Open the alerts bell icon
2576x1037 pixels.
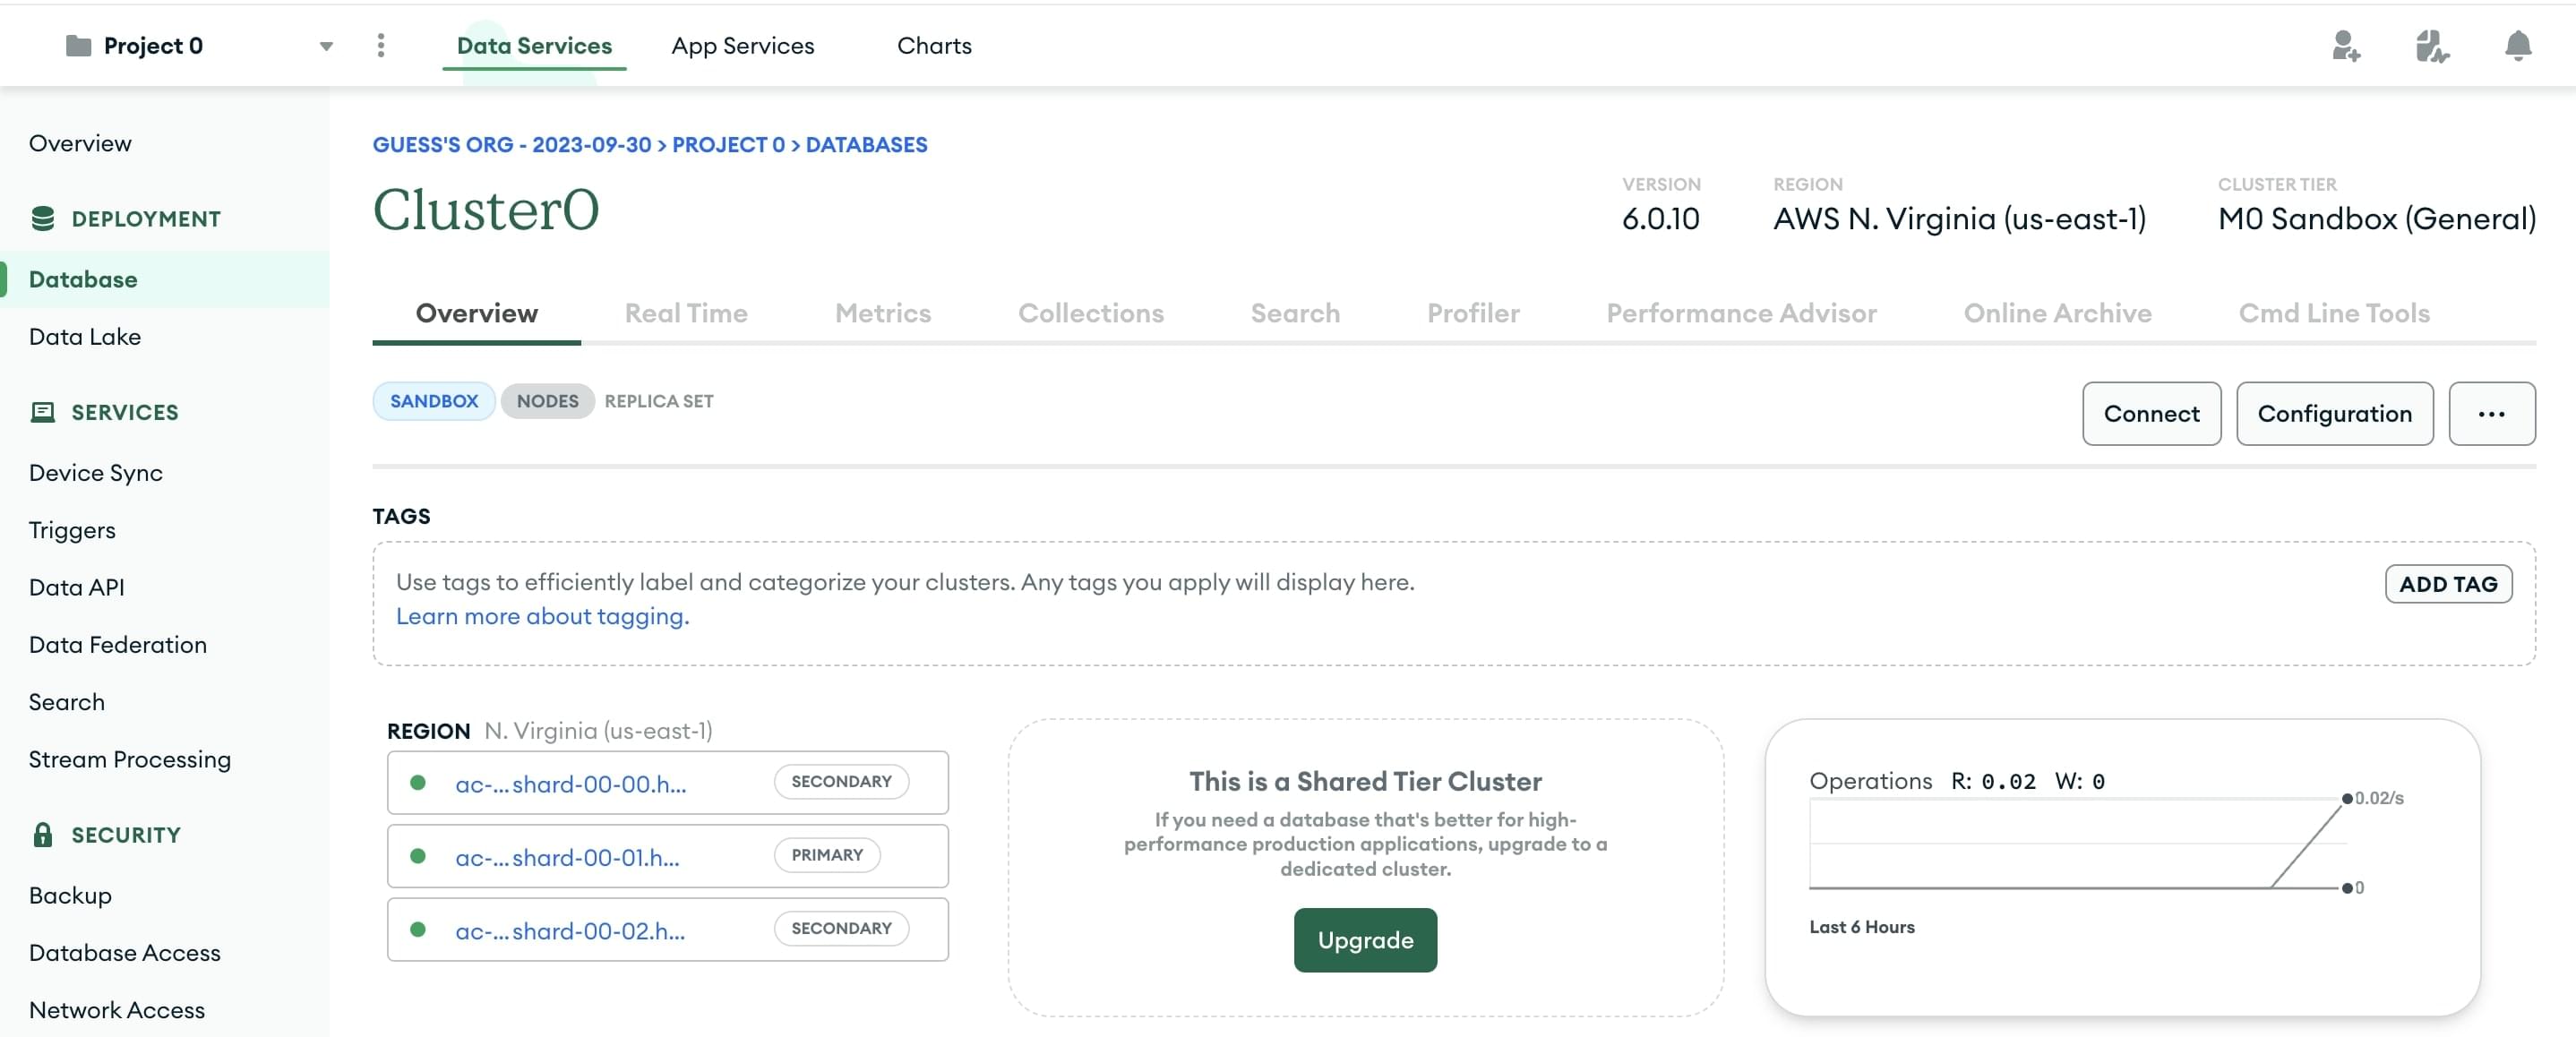coord(2518,46)
